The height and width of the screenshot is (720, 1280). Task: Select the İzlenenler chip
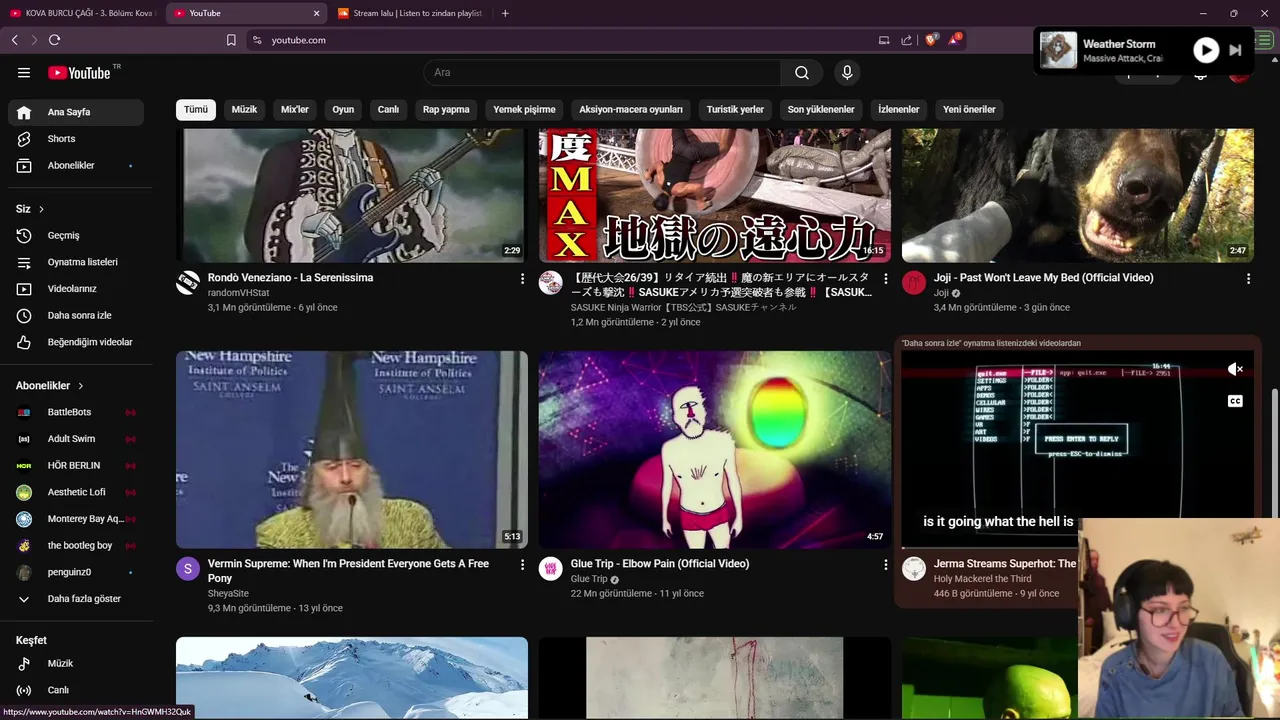click(899, 110)
